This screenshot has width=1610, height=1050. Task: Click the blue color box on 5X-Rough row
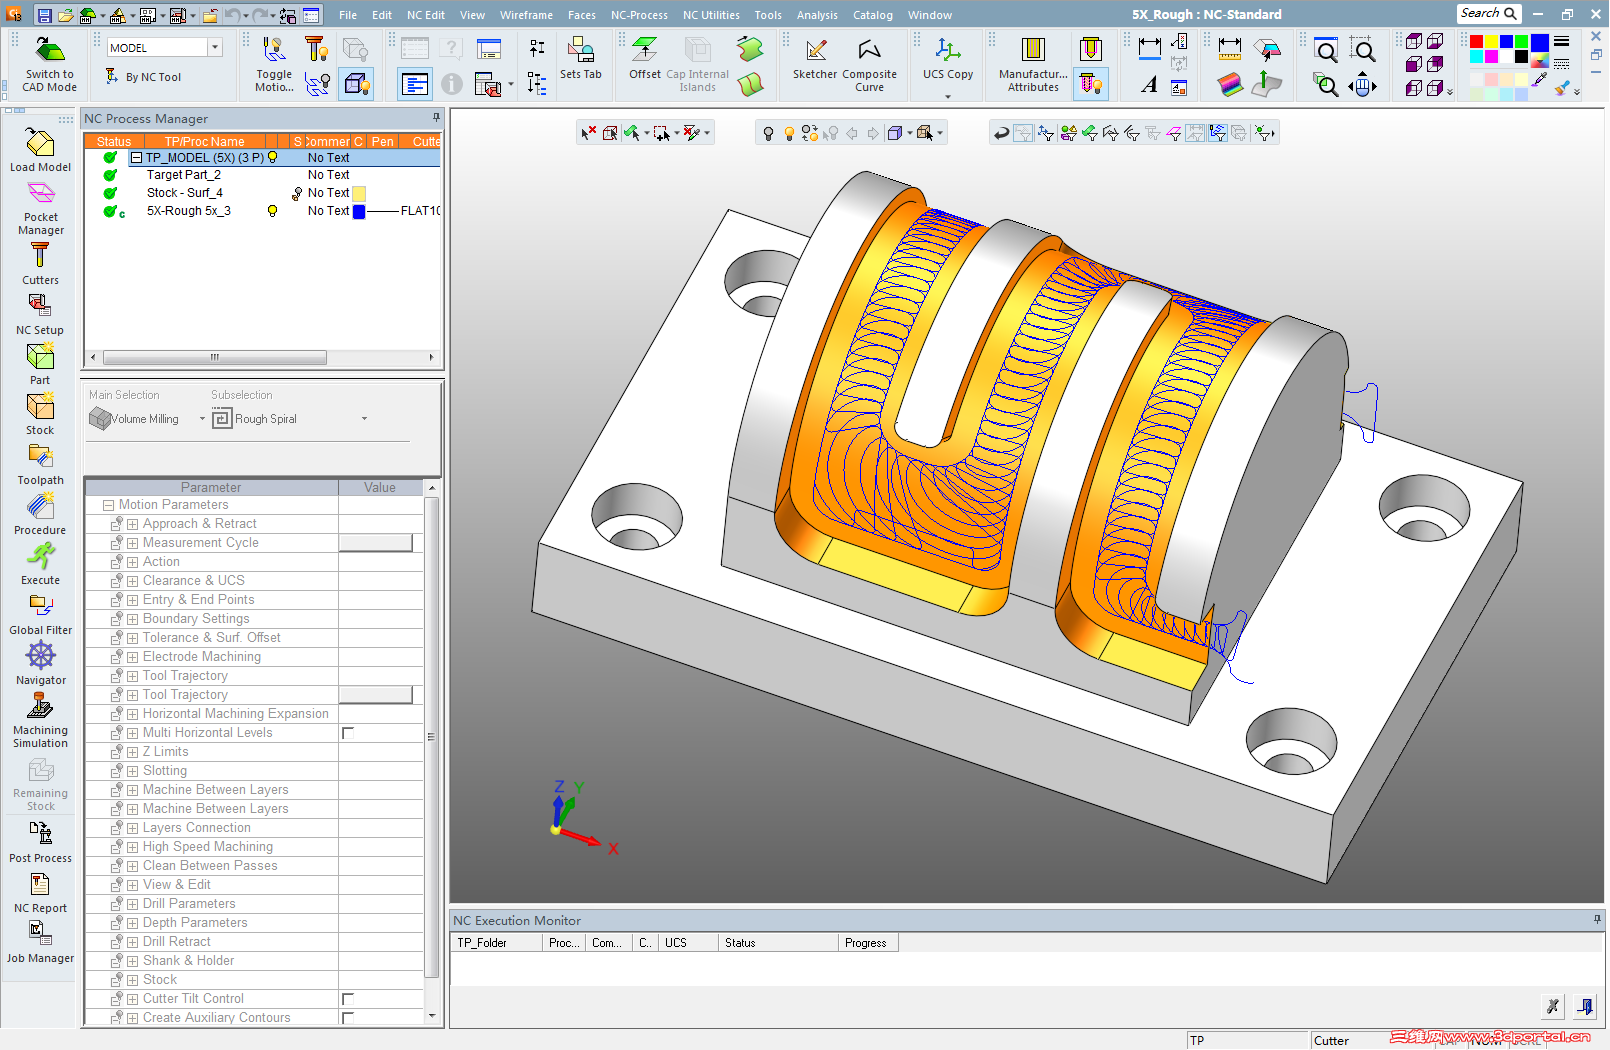[x=359, y=211]
